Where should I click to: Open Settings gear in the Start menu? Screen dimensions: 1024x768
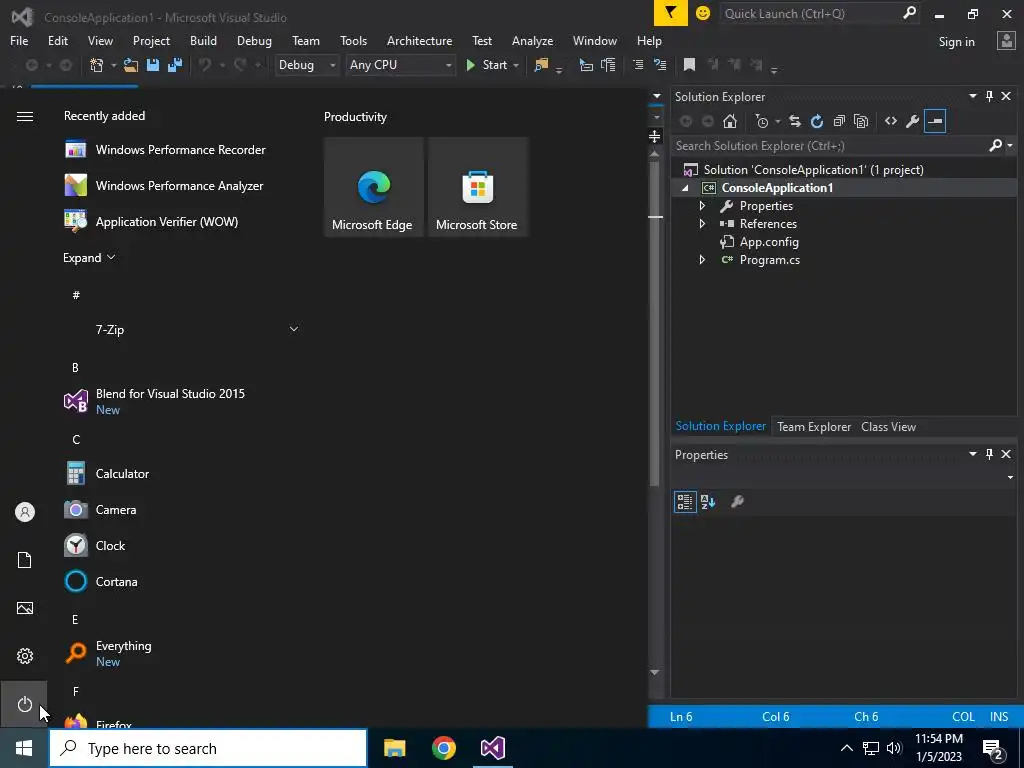pos(24,656)
